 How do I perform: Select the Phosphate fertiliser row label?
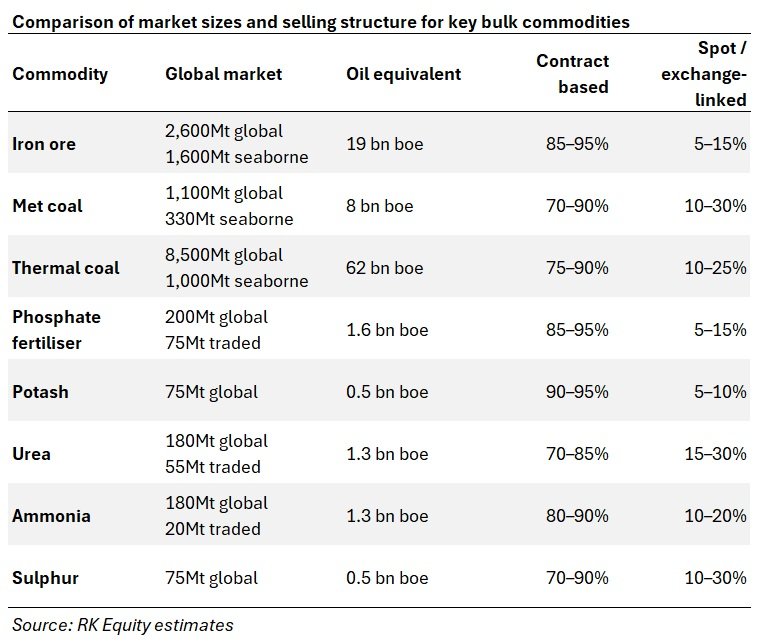[56, 330]
